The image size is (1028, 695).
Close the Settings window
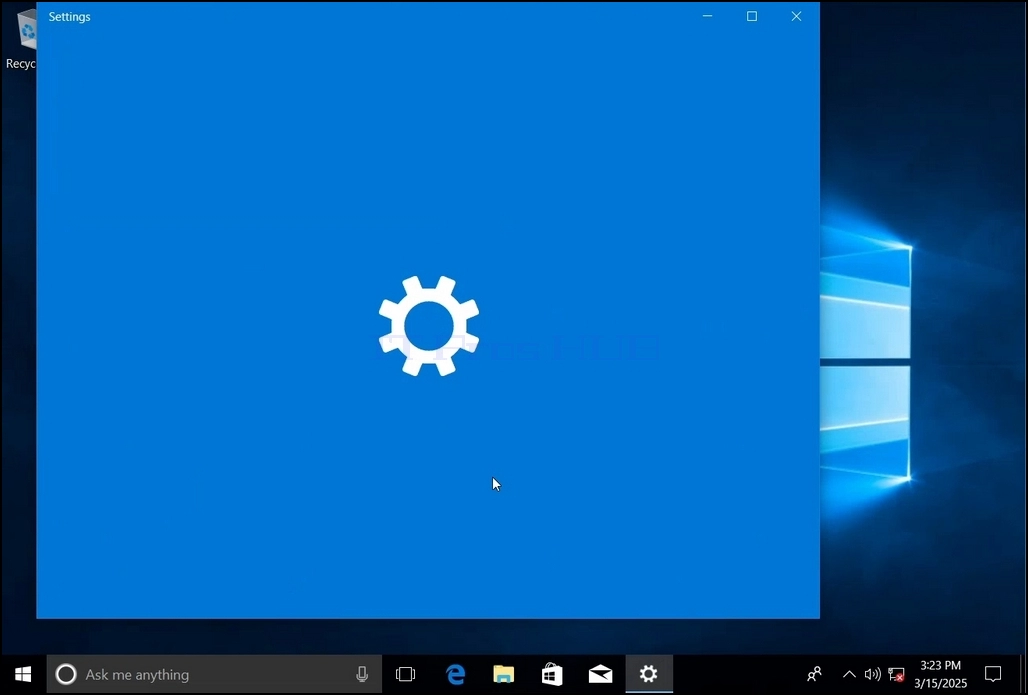pos(796,16)
